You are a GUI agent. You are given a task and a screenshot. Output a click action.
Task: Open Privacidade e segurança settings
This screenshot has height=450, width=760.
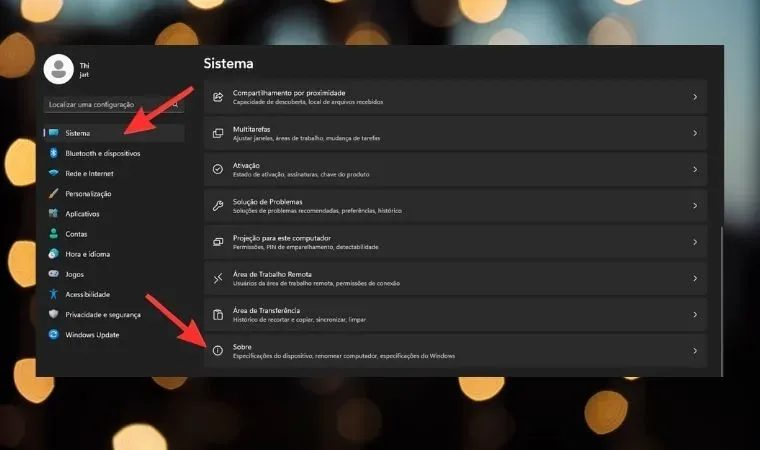coord(114,314)
